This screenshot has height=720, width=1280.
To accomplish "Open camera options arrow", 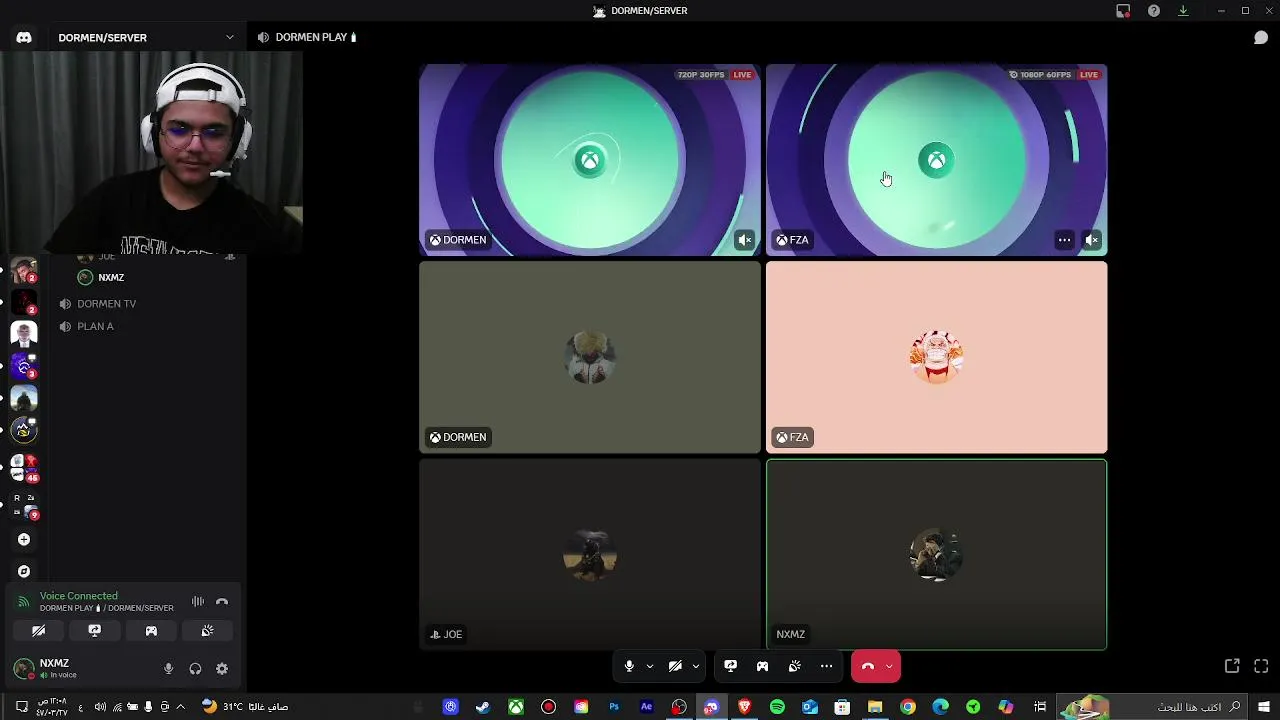I will [696, 666].
